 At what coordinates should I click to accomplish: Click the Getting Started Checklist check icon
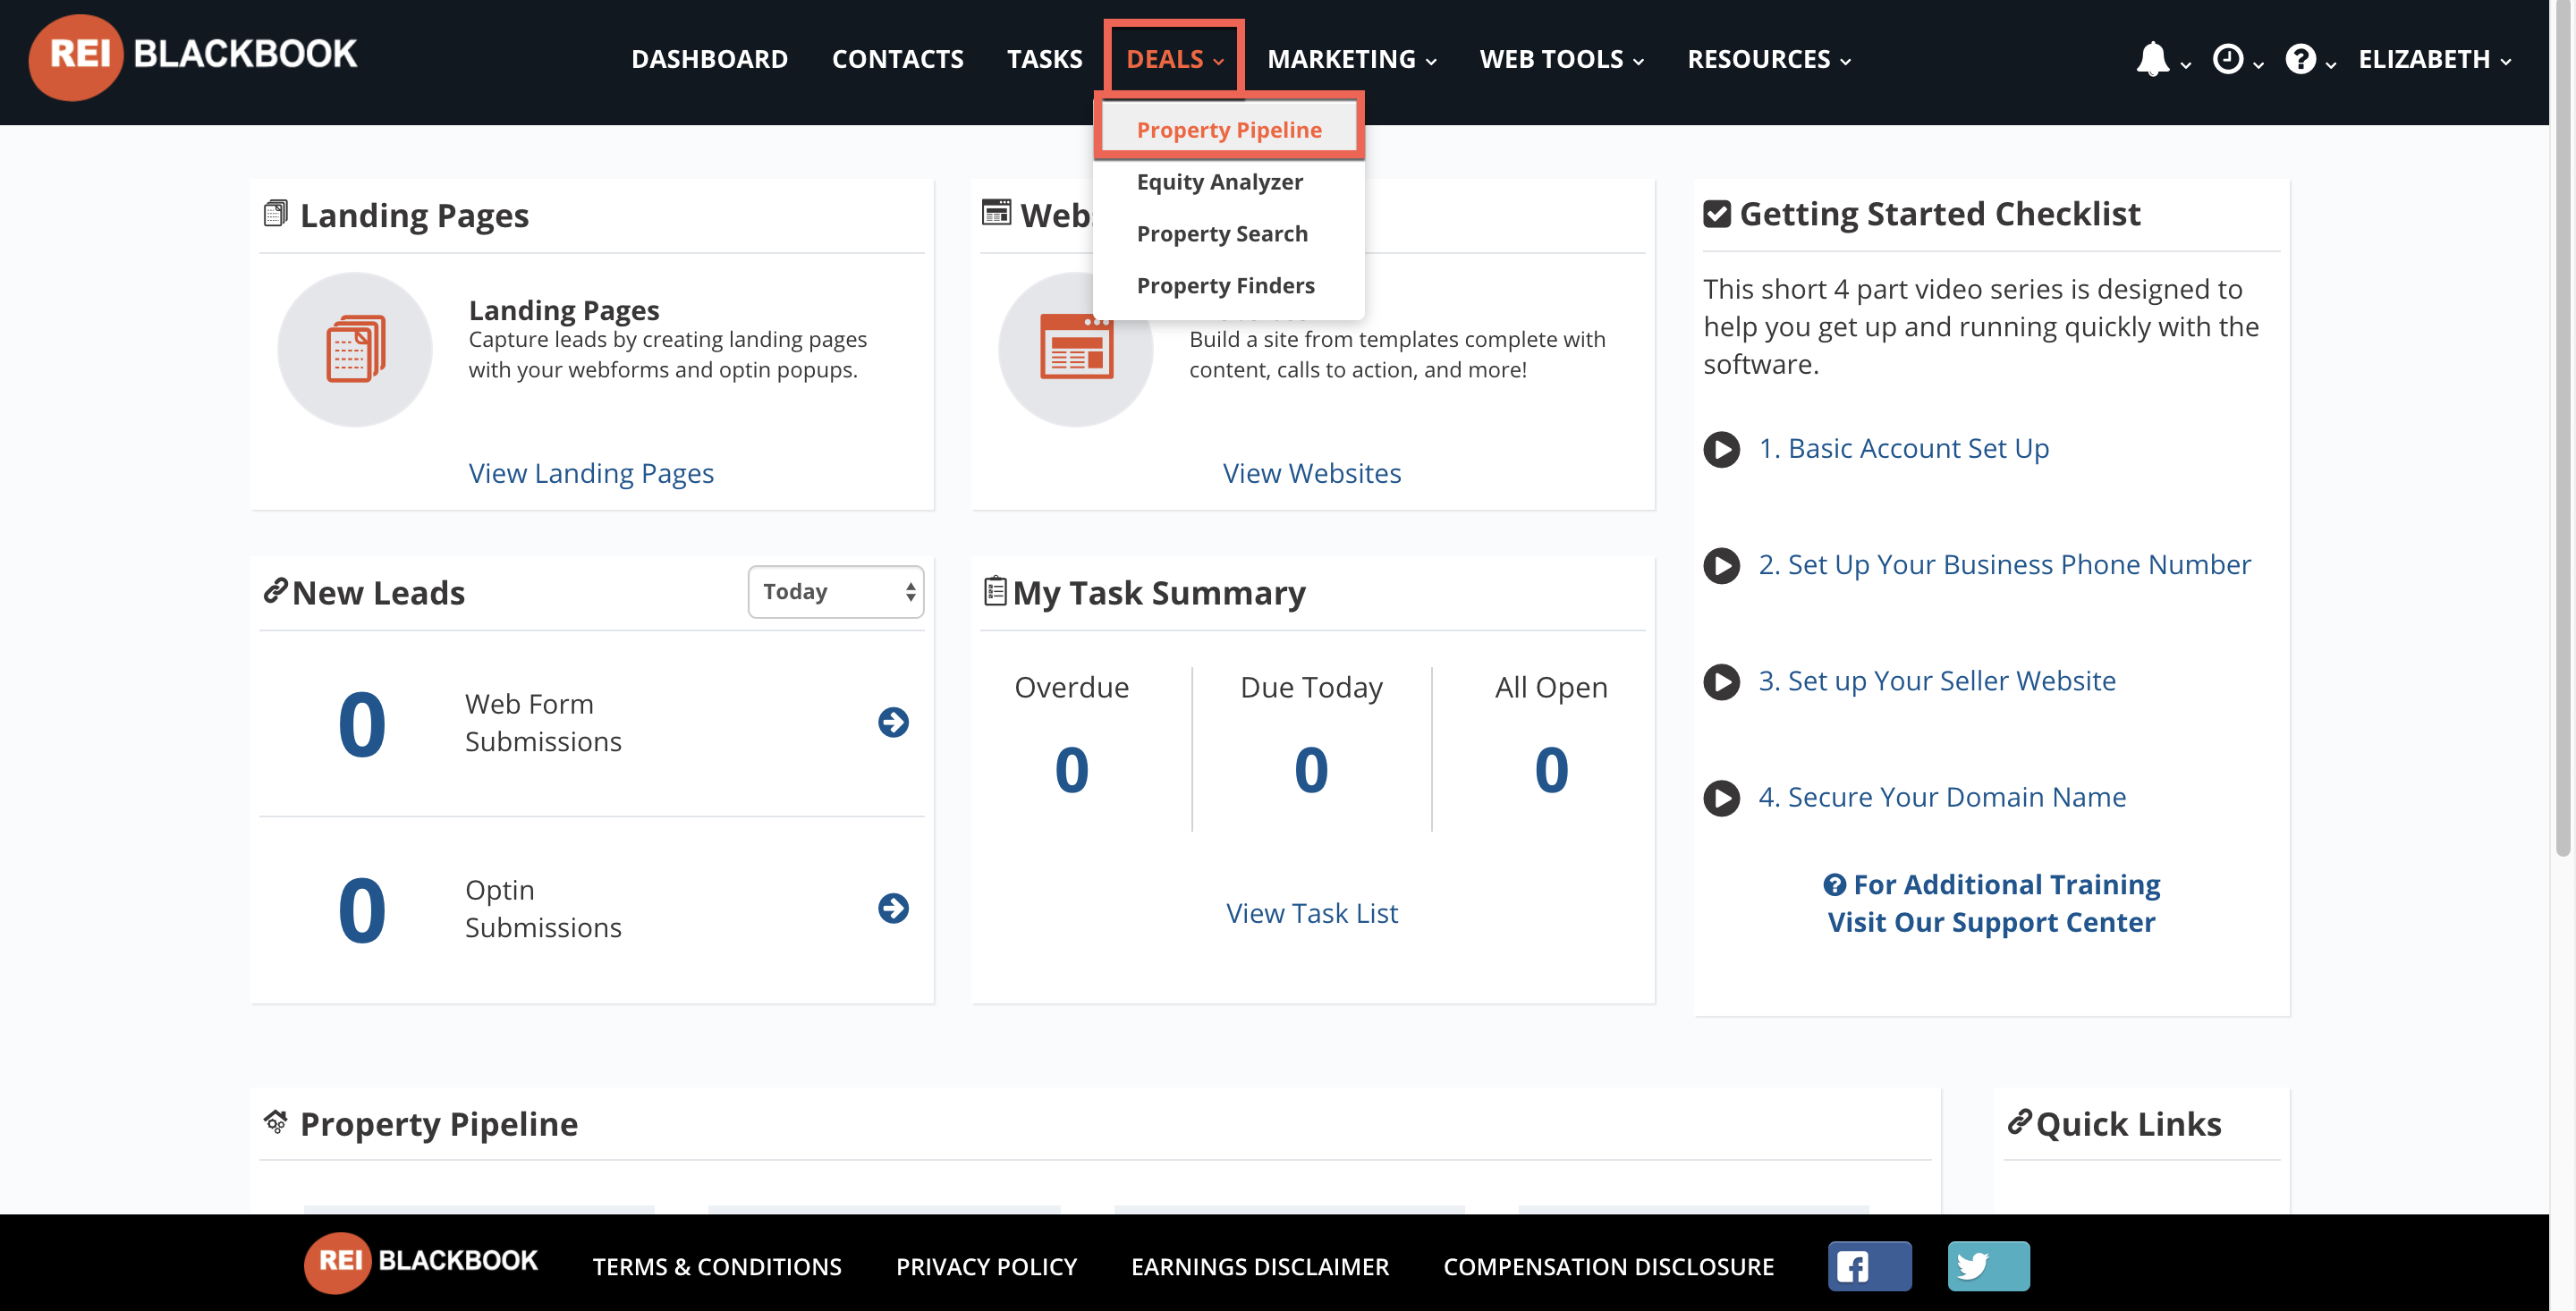point(1717,214)
